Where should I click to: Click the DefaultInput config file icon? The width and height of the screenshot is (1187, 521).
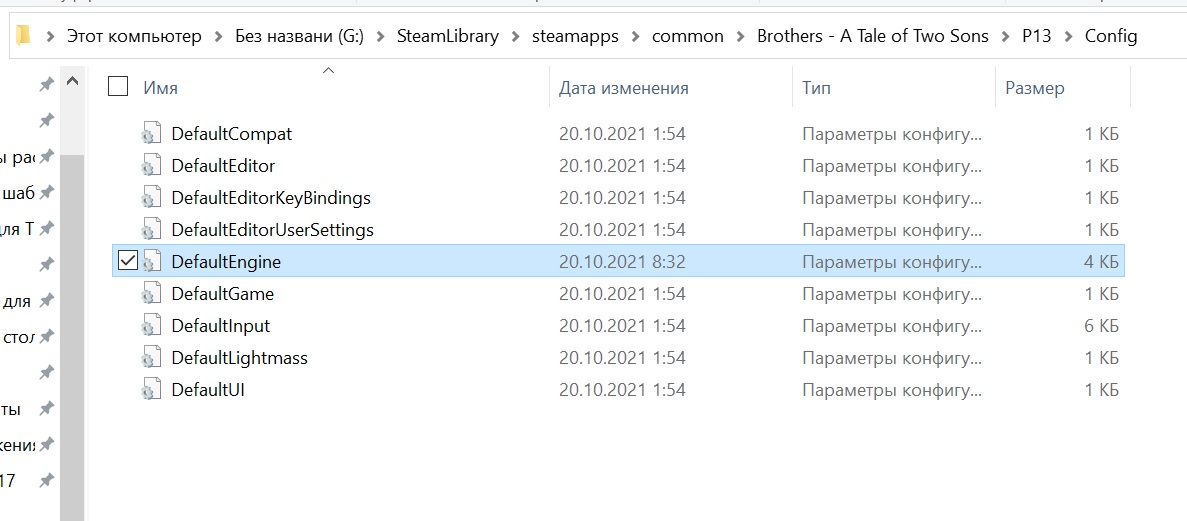(151, 326)
